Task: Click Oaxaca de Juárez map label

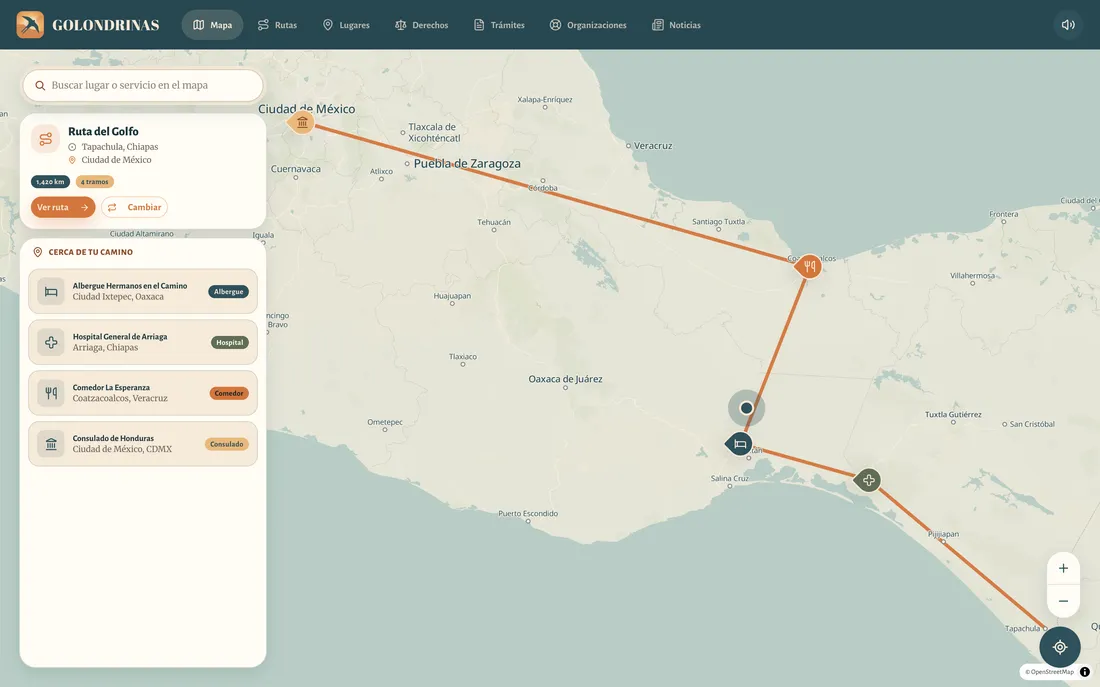Action: coord(565,379)
